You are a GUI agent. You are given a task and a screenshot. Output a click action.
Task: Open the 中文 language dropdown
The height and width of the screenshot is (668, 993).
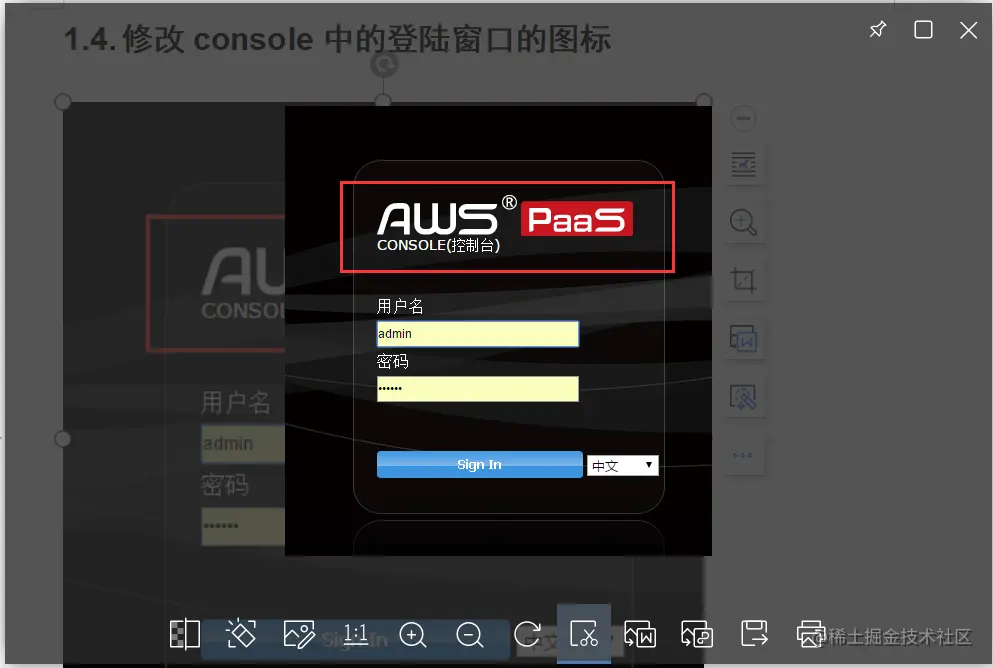tap(623, 465)
